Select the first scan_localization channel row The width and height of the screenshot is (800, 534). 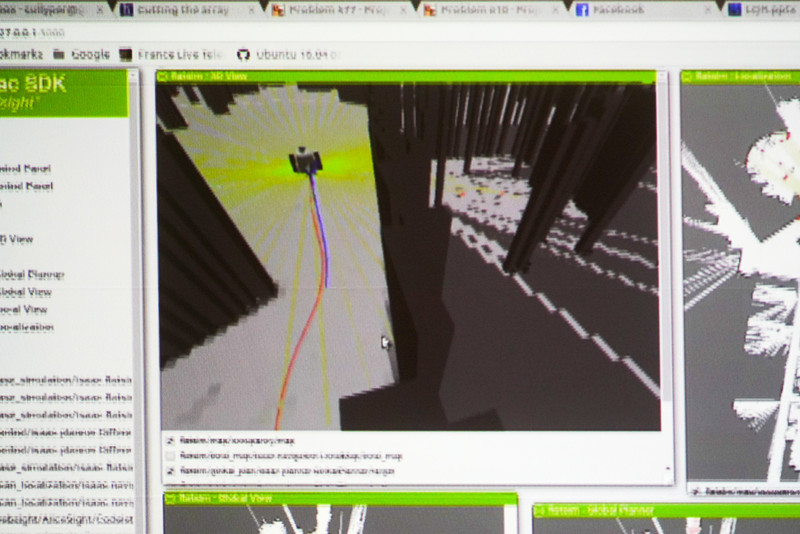click(66, 485)
